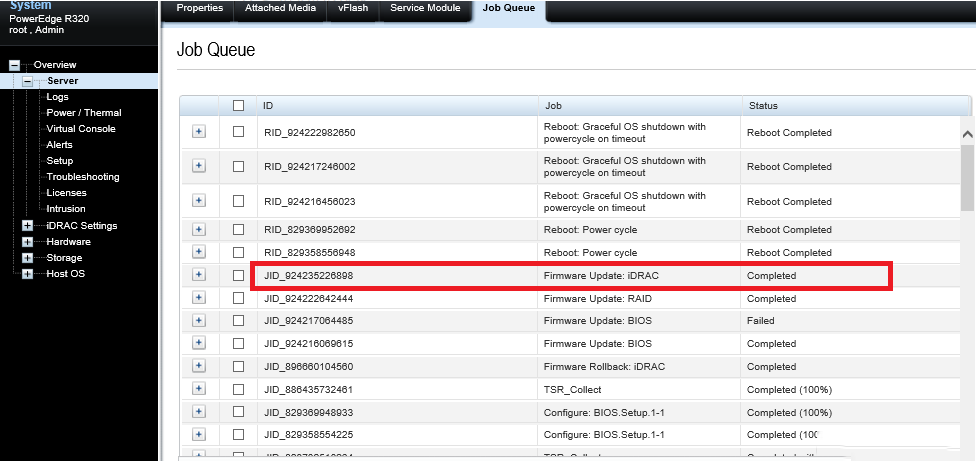Screen dimensions: 976x461
Task: Click the job list vertical scrollbar thumb
Action: tap(967, 177)
